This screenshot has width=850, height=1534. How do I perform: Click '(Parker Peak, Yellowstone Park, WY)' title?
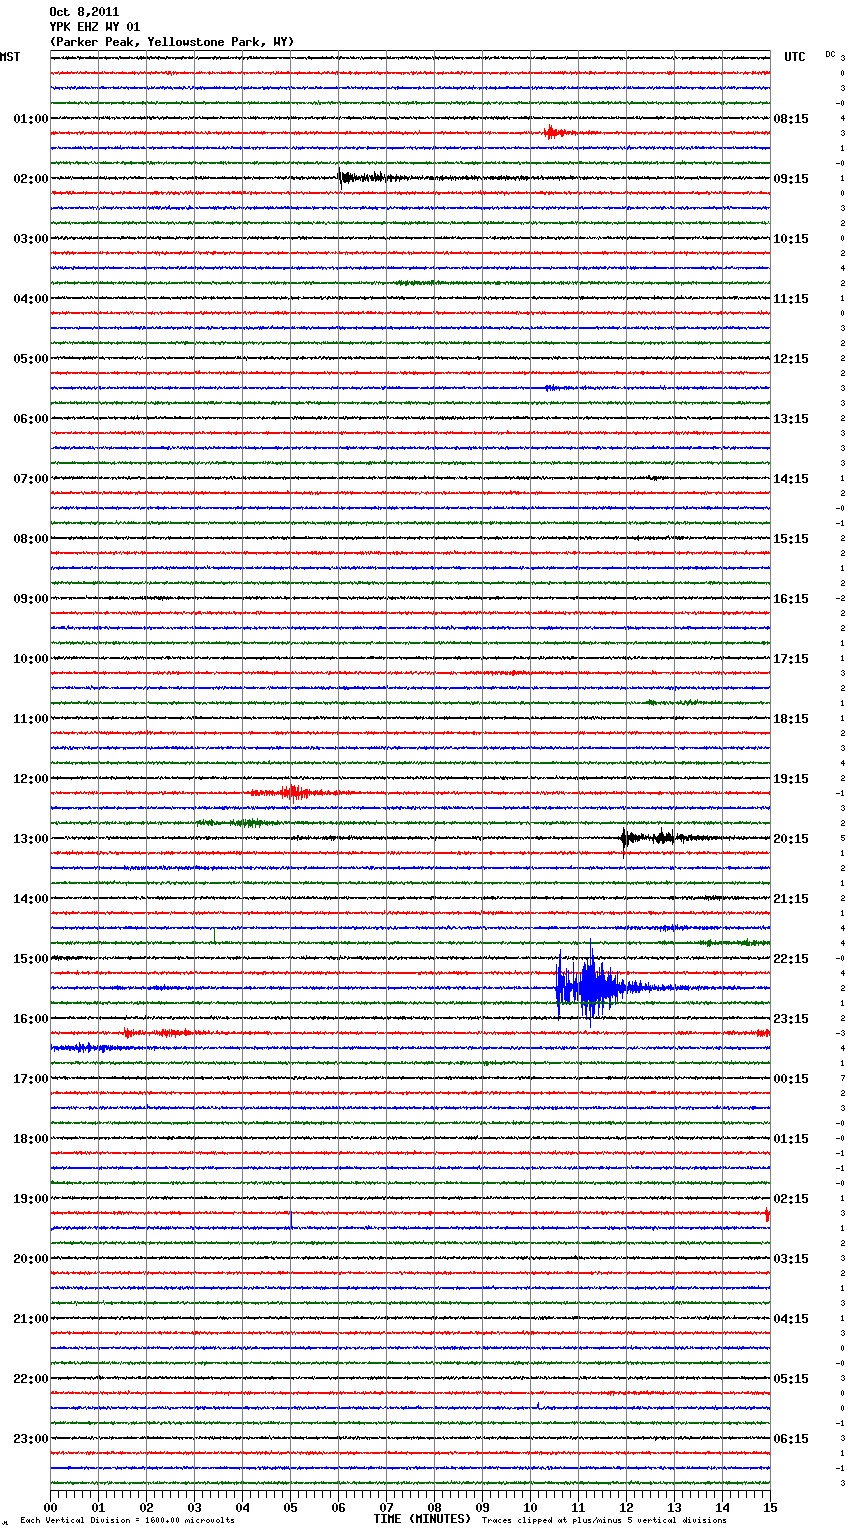pyautogui.click(x=172, y=42)
